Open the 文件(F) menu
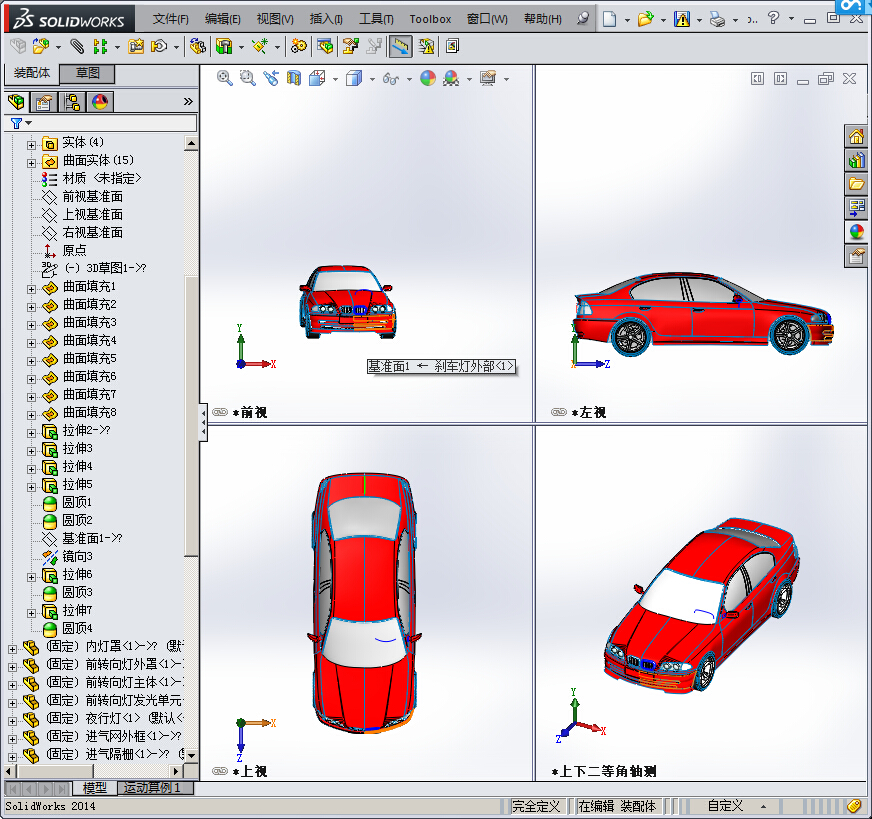872x819 pixels. [x=171, y=19]
